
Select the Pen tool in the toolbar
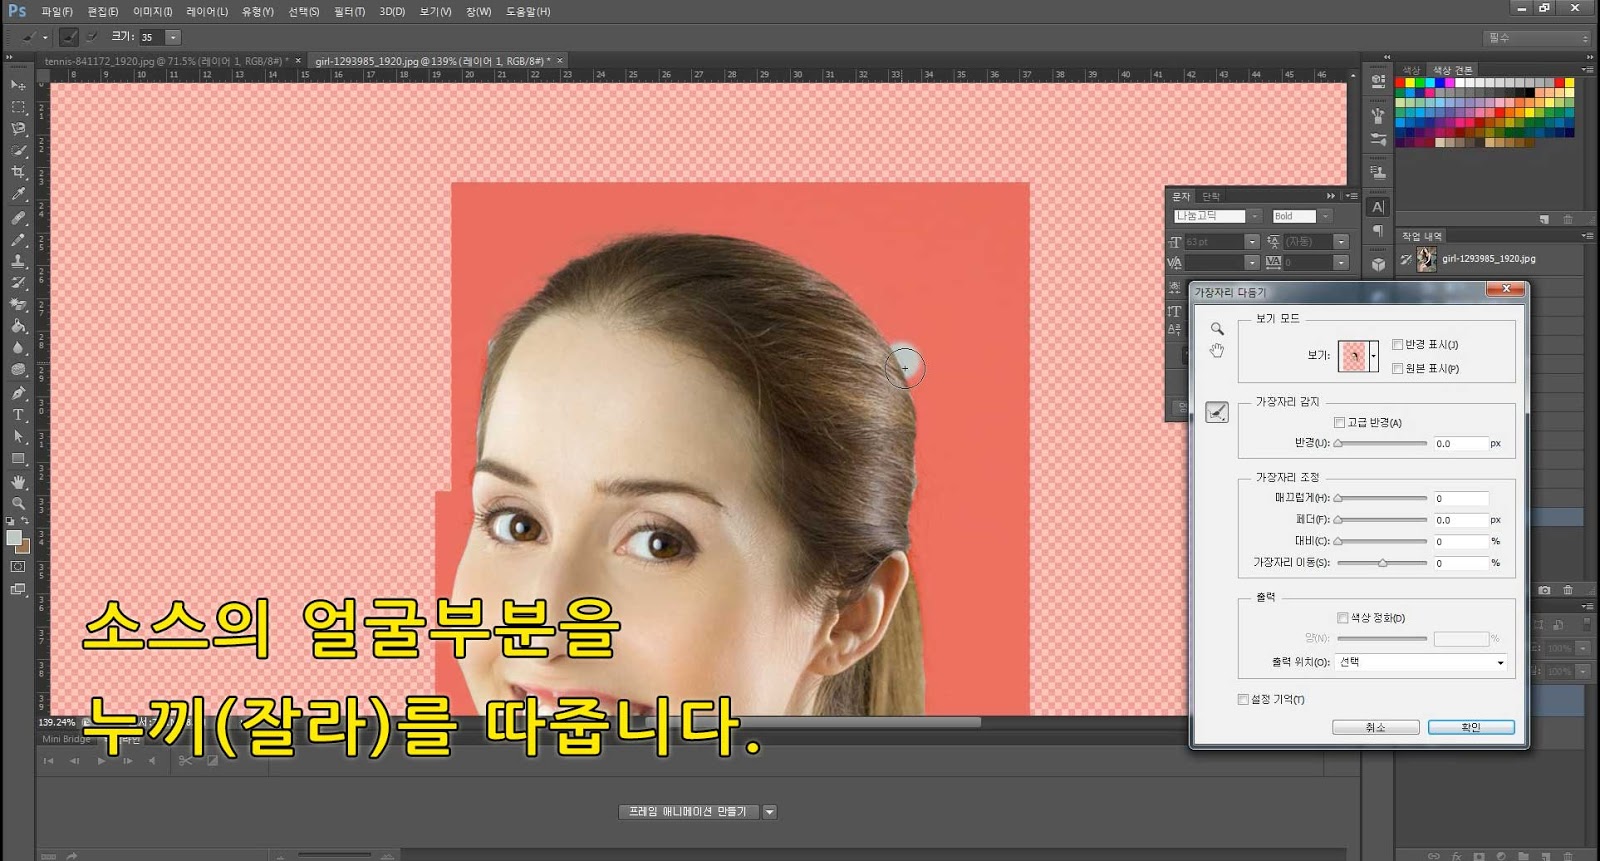(18, 393)
